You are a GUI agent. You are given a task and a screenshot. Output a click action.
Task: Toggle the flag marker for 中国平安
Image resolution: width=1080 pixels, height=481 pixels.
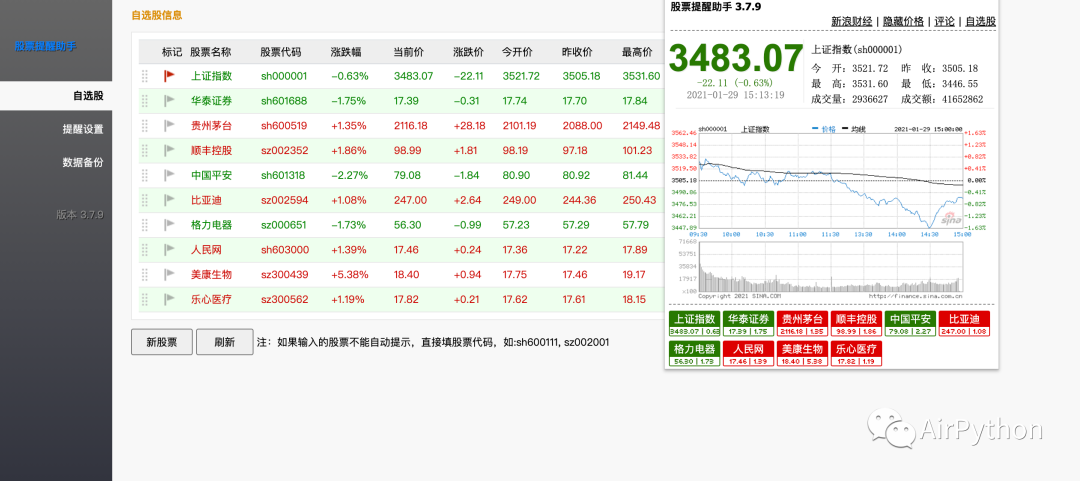pyautogui.click(x=169, y=175)
